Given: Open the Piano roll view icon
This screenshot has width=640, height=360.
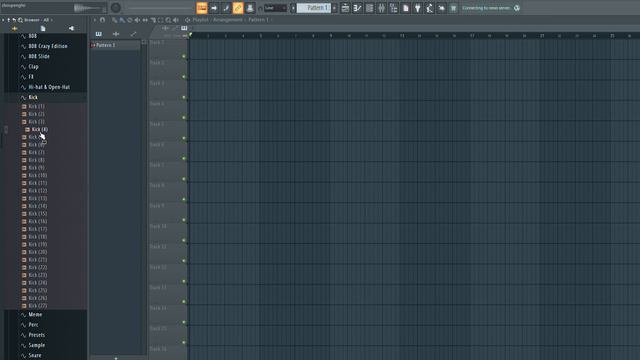Looking at the screenshot, I should pos(357,8).
